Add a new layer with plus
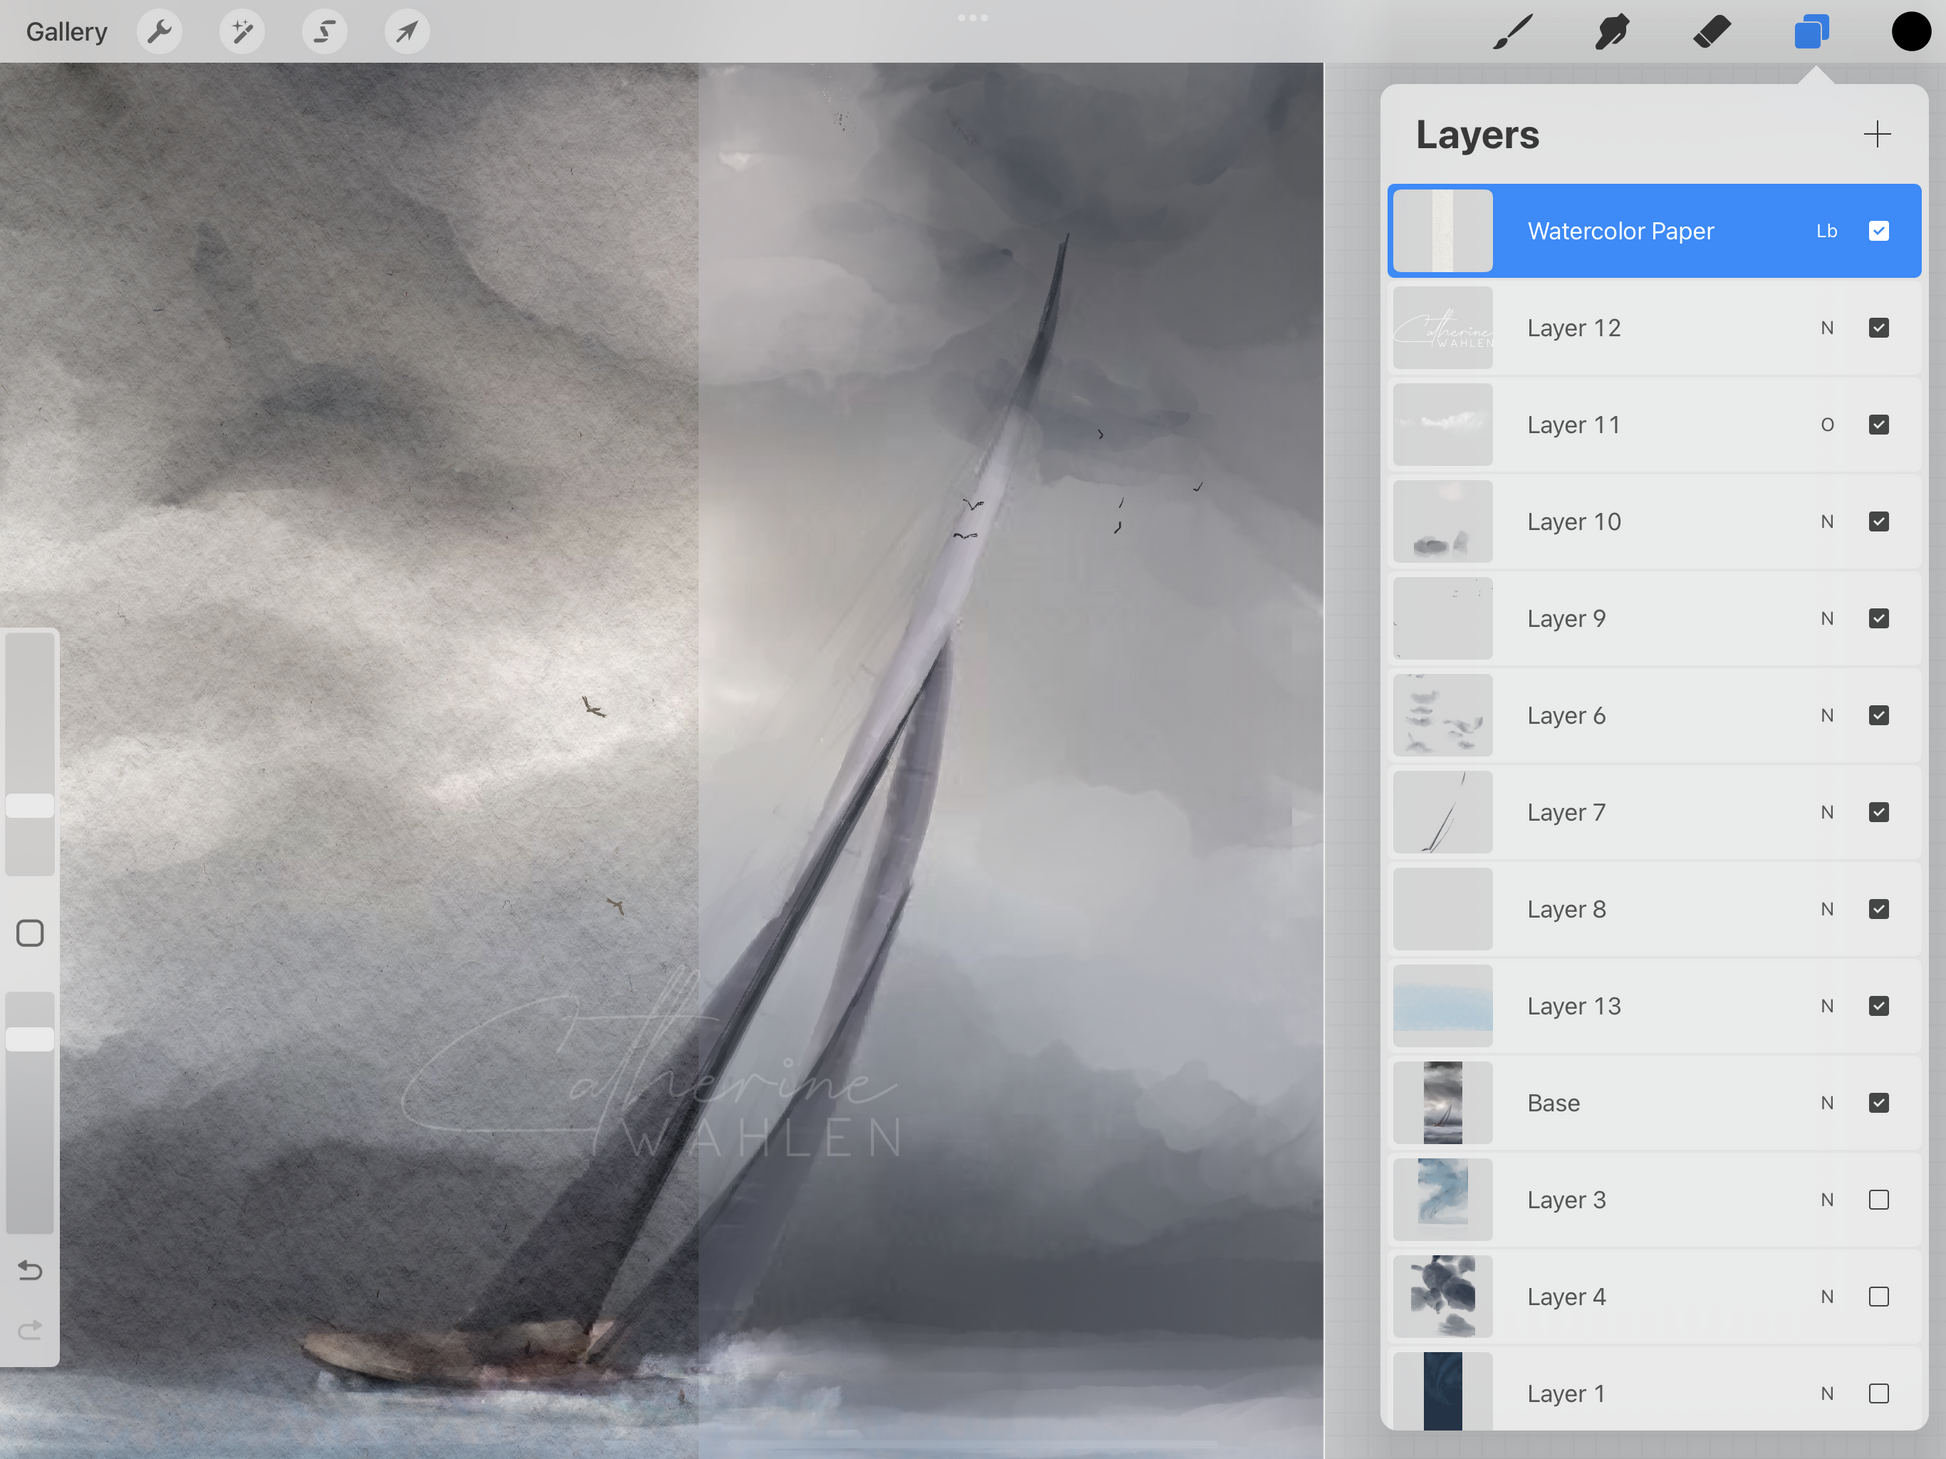This screenshot has width=1946, height=1459. point(1877,134)
